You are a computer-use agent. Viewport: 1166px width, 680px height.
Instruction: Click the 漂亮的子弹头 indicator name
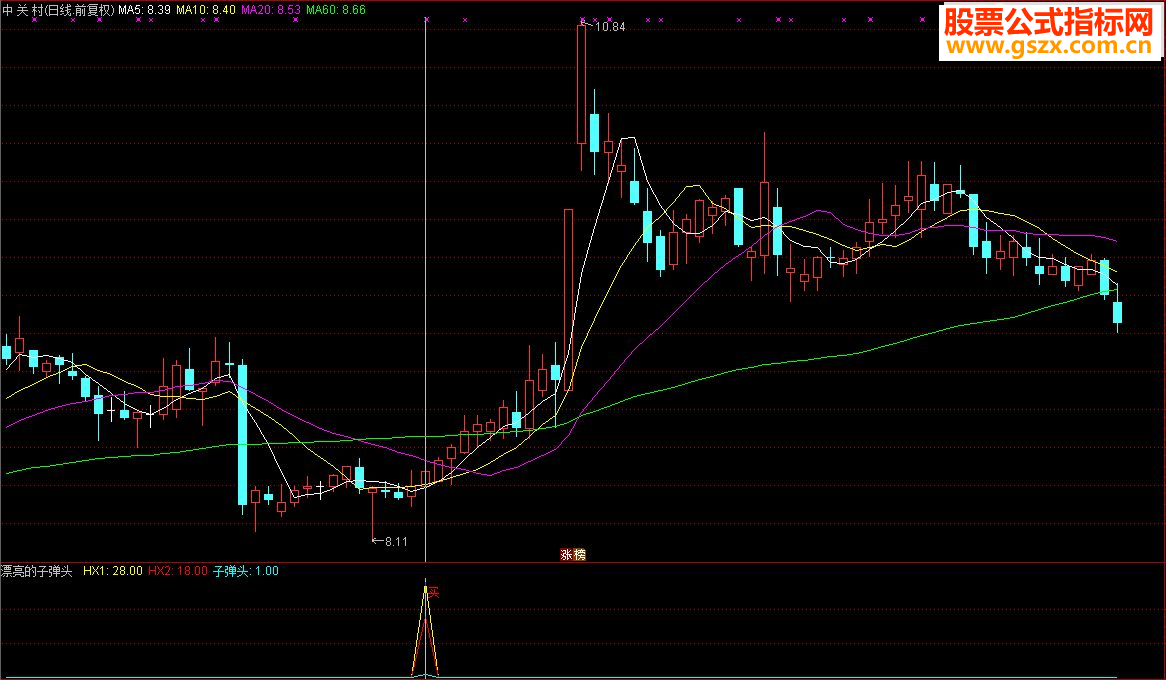tap(36, 571)
